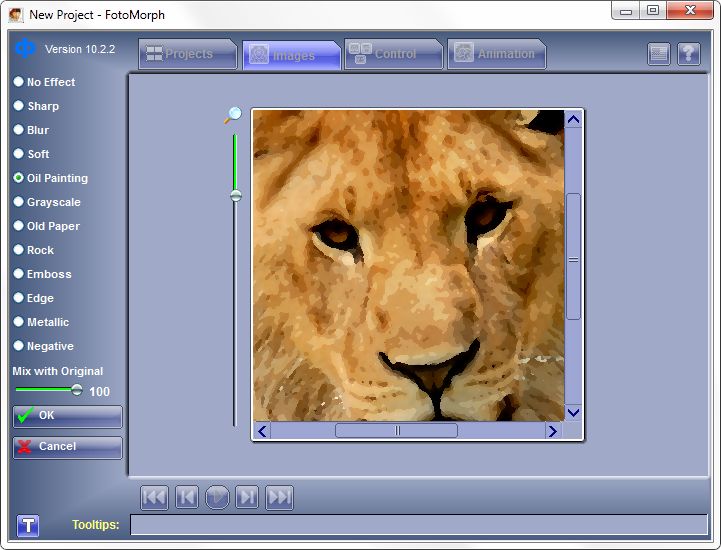Select the Metallic effect option

(41, 322)
